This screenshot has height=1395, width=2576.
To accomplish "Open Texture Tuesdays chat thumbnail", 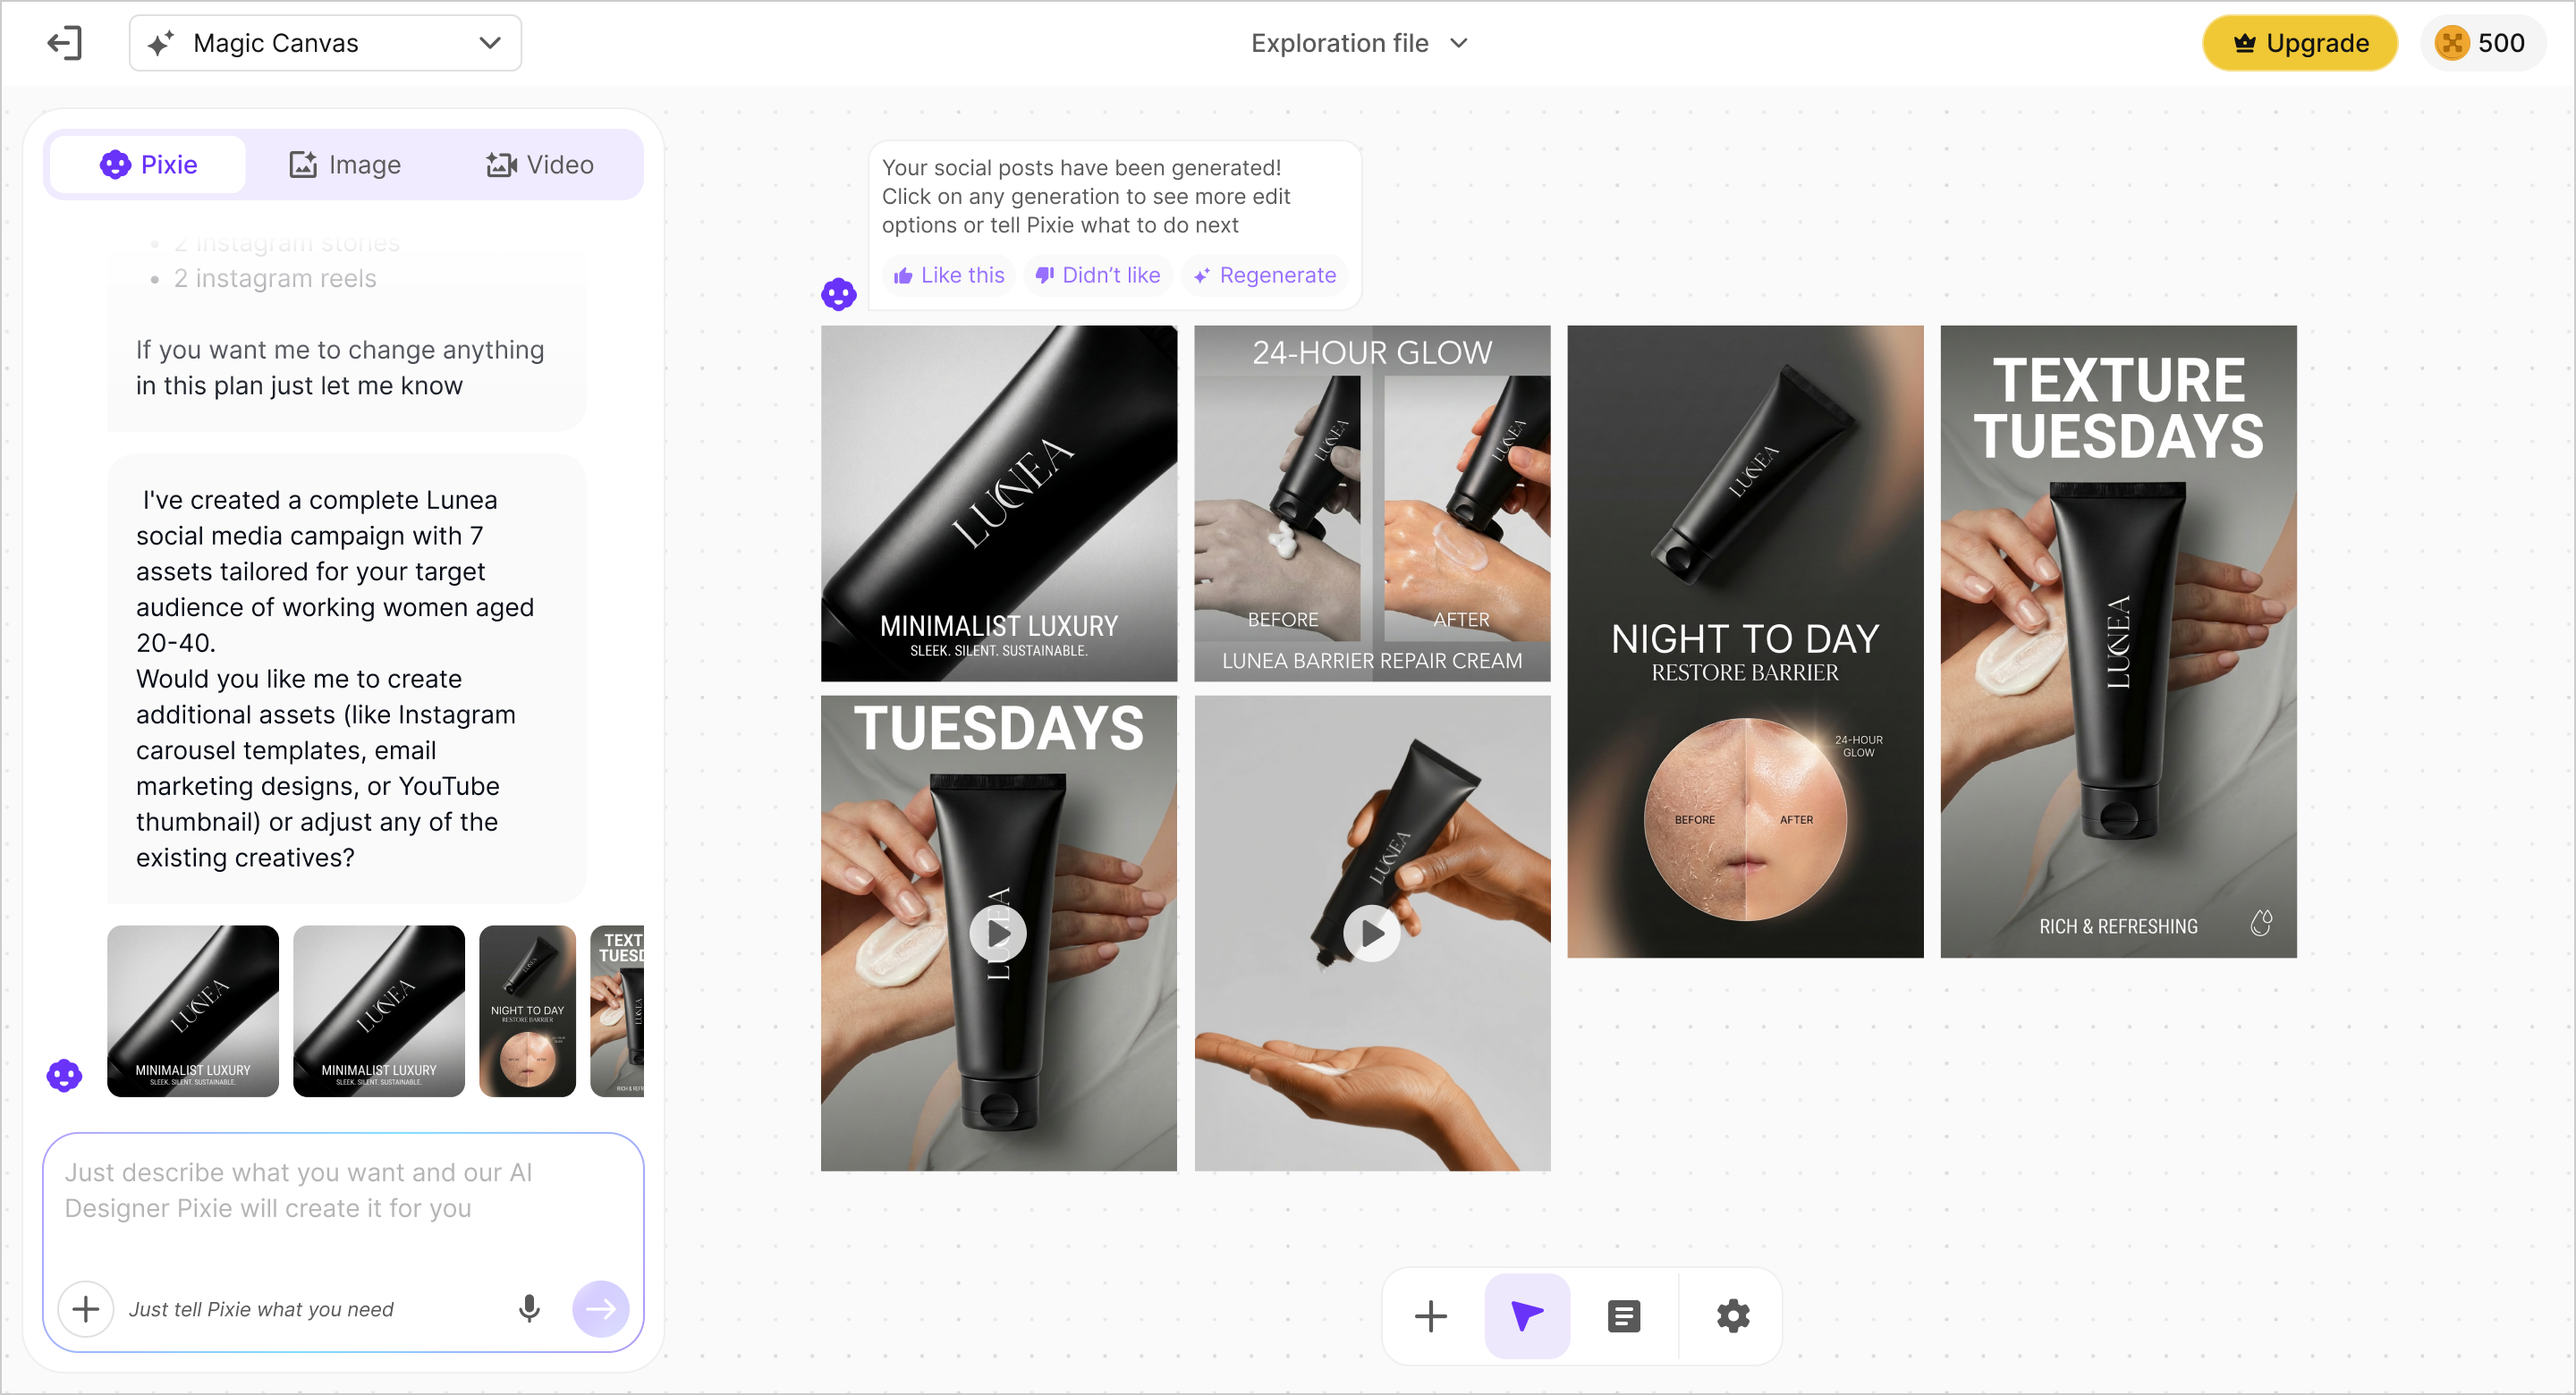I will point(617,1011).
